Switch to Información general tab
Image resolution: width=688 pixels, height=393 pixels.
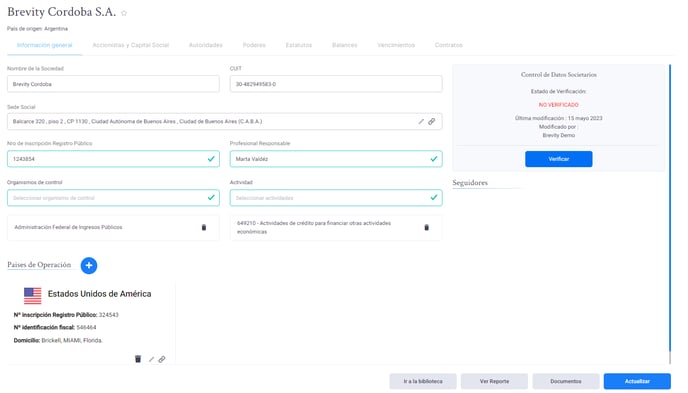[x=44, y=45]
